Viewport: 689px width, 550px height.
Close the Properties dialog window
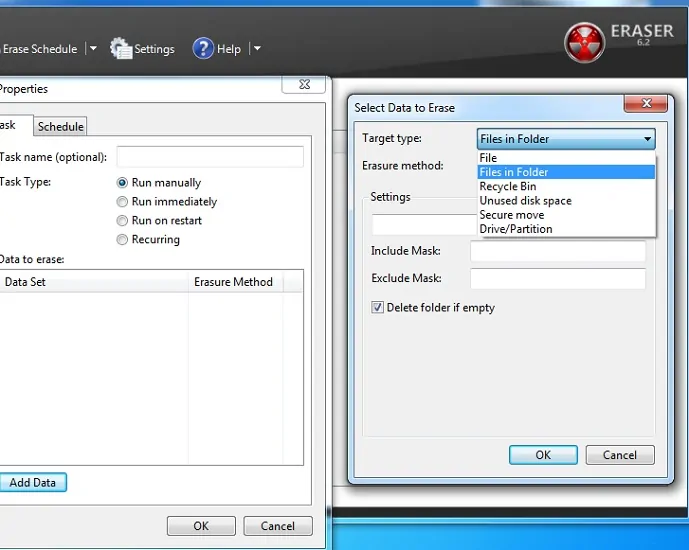pos(304,84)
